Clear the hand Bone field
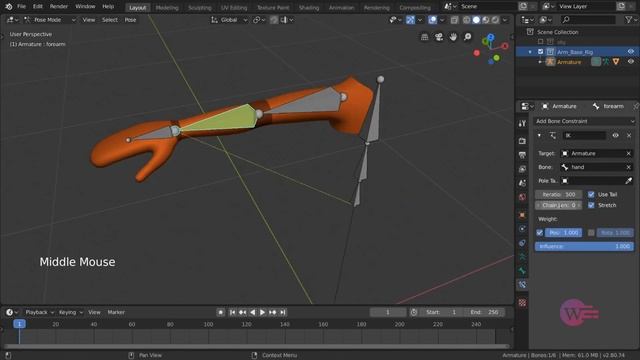This screenshot has width=640, height=360. [629, 167]
